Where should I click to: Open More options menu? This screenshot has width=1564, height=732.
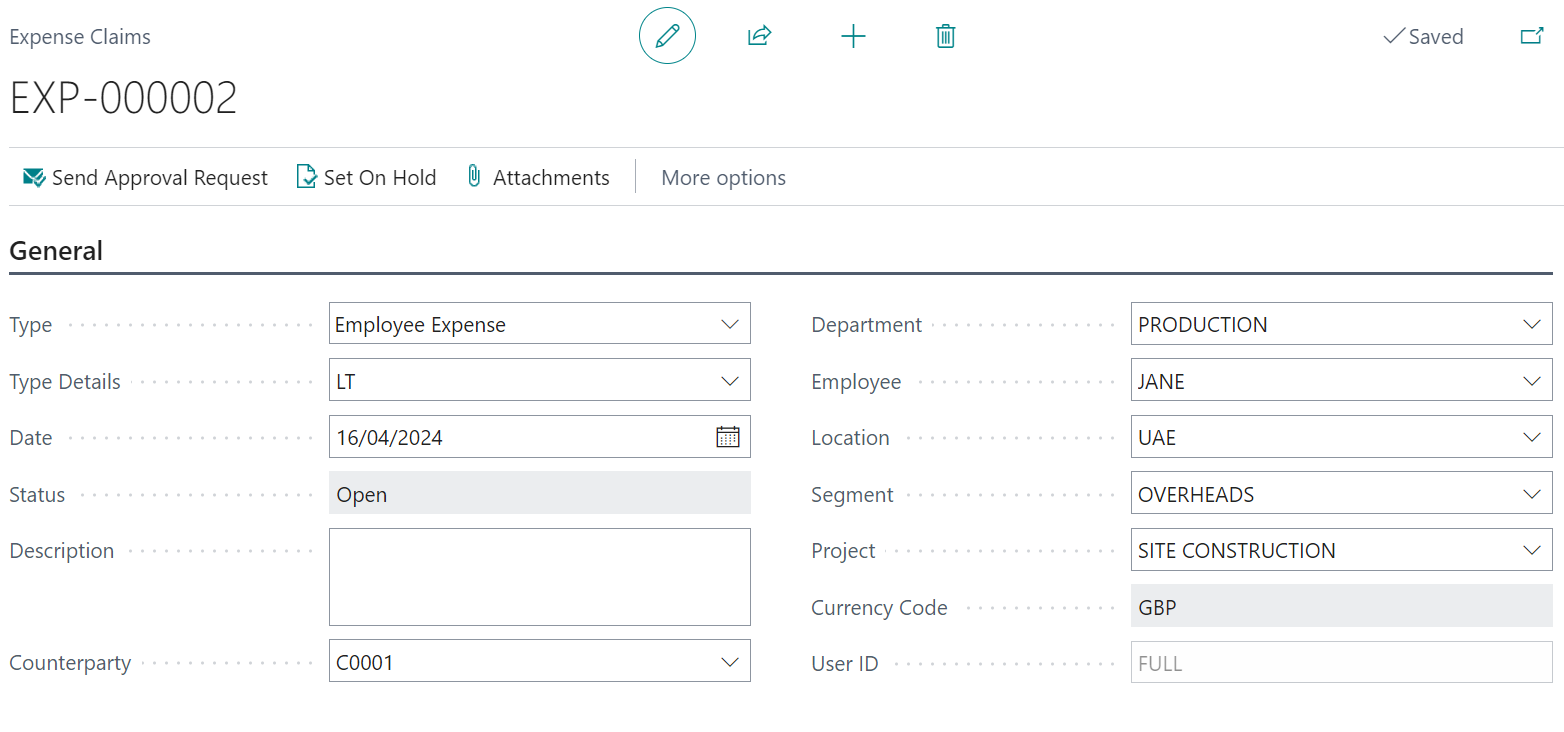pos(723,178)
